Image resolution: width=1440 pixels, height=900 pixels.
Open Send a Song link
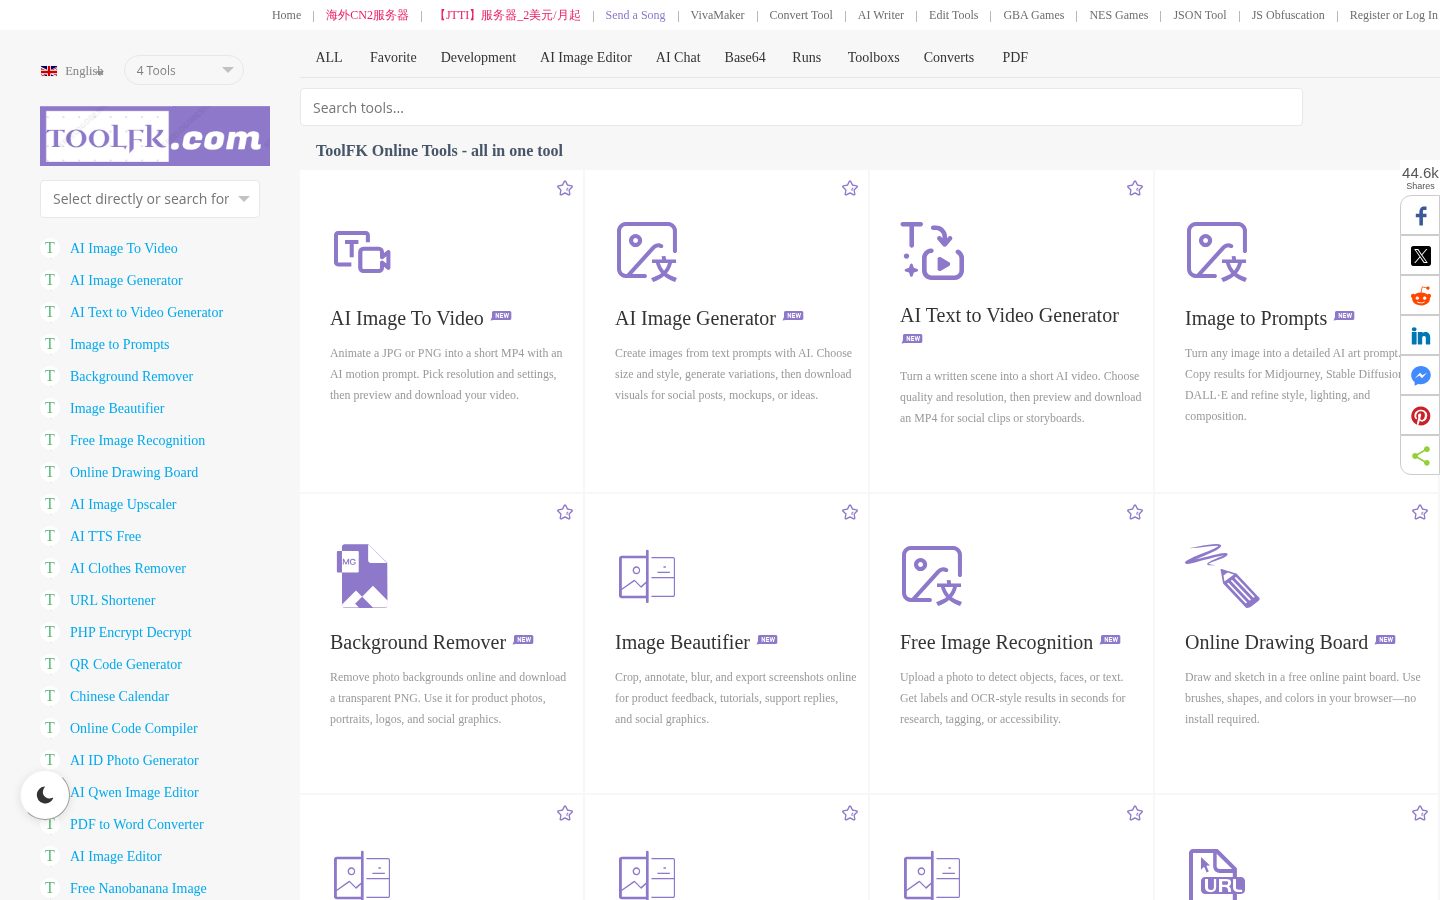(x=635, y=15)
